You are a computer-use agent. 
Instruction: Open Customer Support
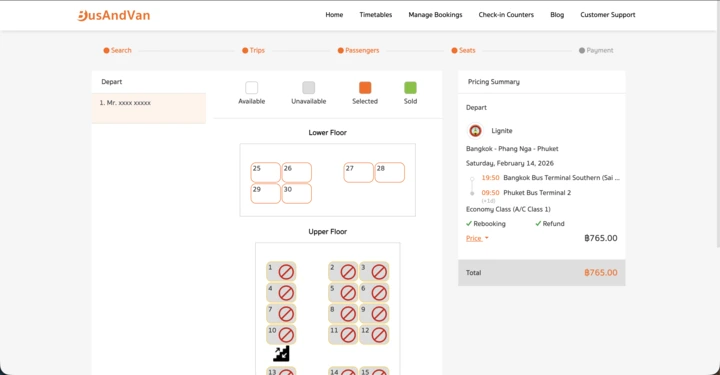[x=608, y=15]
